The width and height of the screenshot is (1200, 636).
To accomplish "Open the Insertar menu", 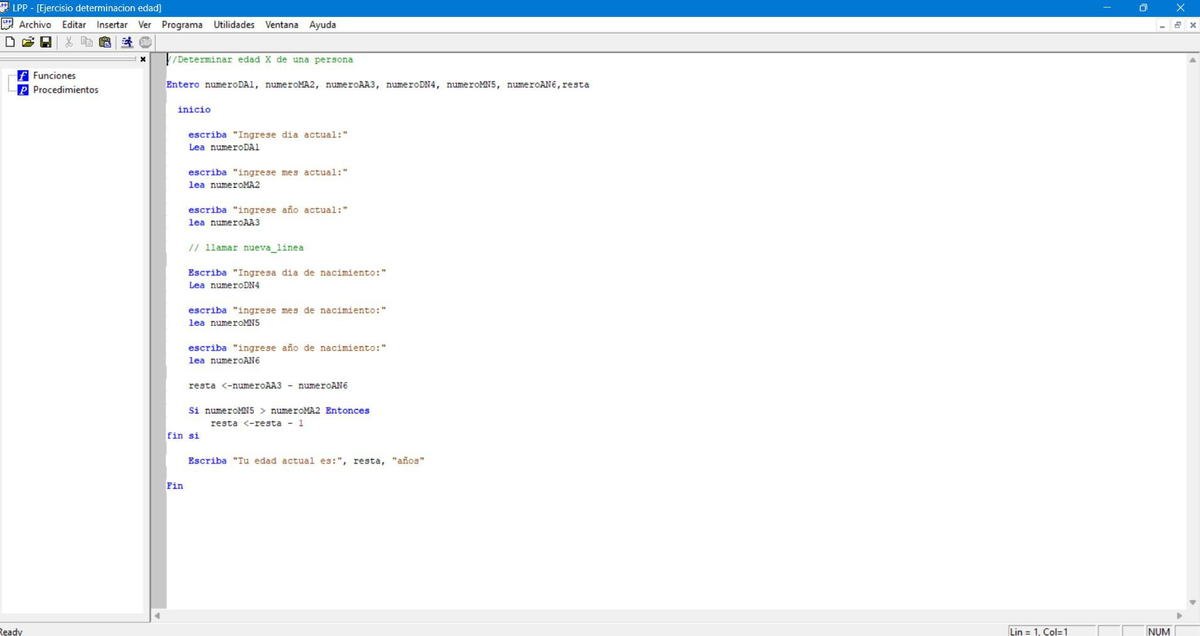I will (x=112, y=24).
